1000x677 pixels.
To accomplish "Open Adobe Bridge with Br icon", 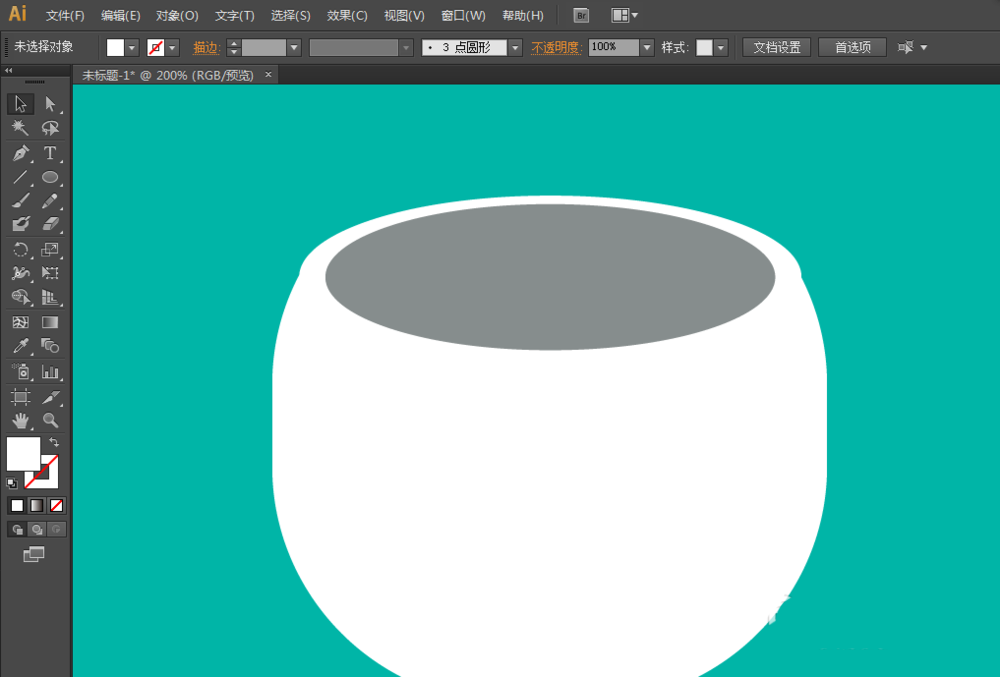I will pyautogui.click(x=581, y=16).
